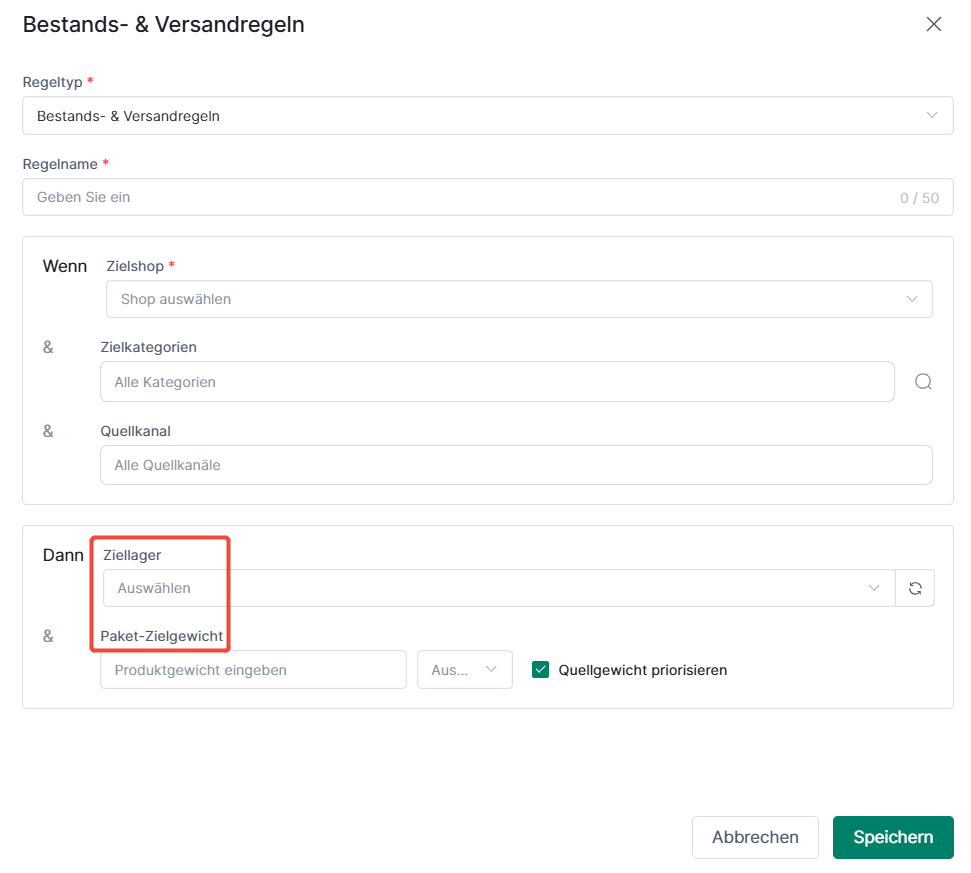
Task: Click the Speichern button
Action: tap(893, 837)
